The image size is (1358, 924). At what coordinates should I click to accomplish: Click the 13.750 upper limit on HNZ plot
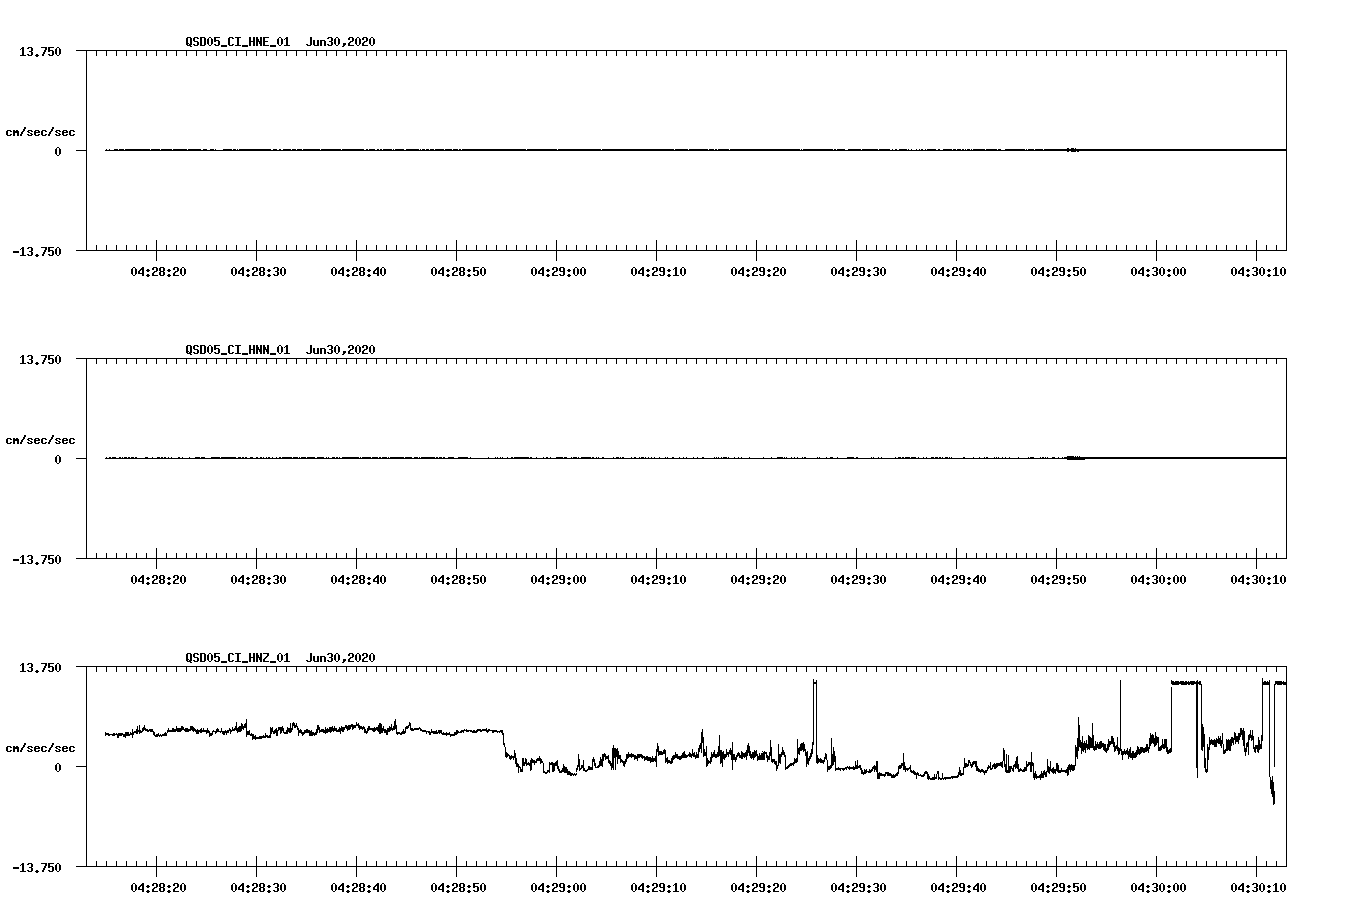pos(40,668)
